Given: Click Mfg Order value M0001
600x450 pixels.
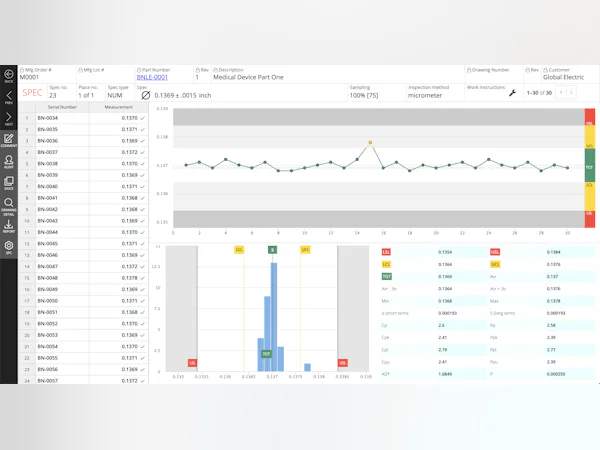Looking at the screenshot, I should tap(29, 77).
